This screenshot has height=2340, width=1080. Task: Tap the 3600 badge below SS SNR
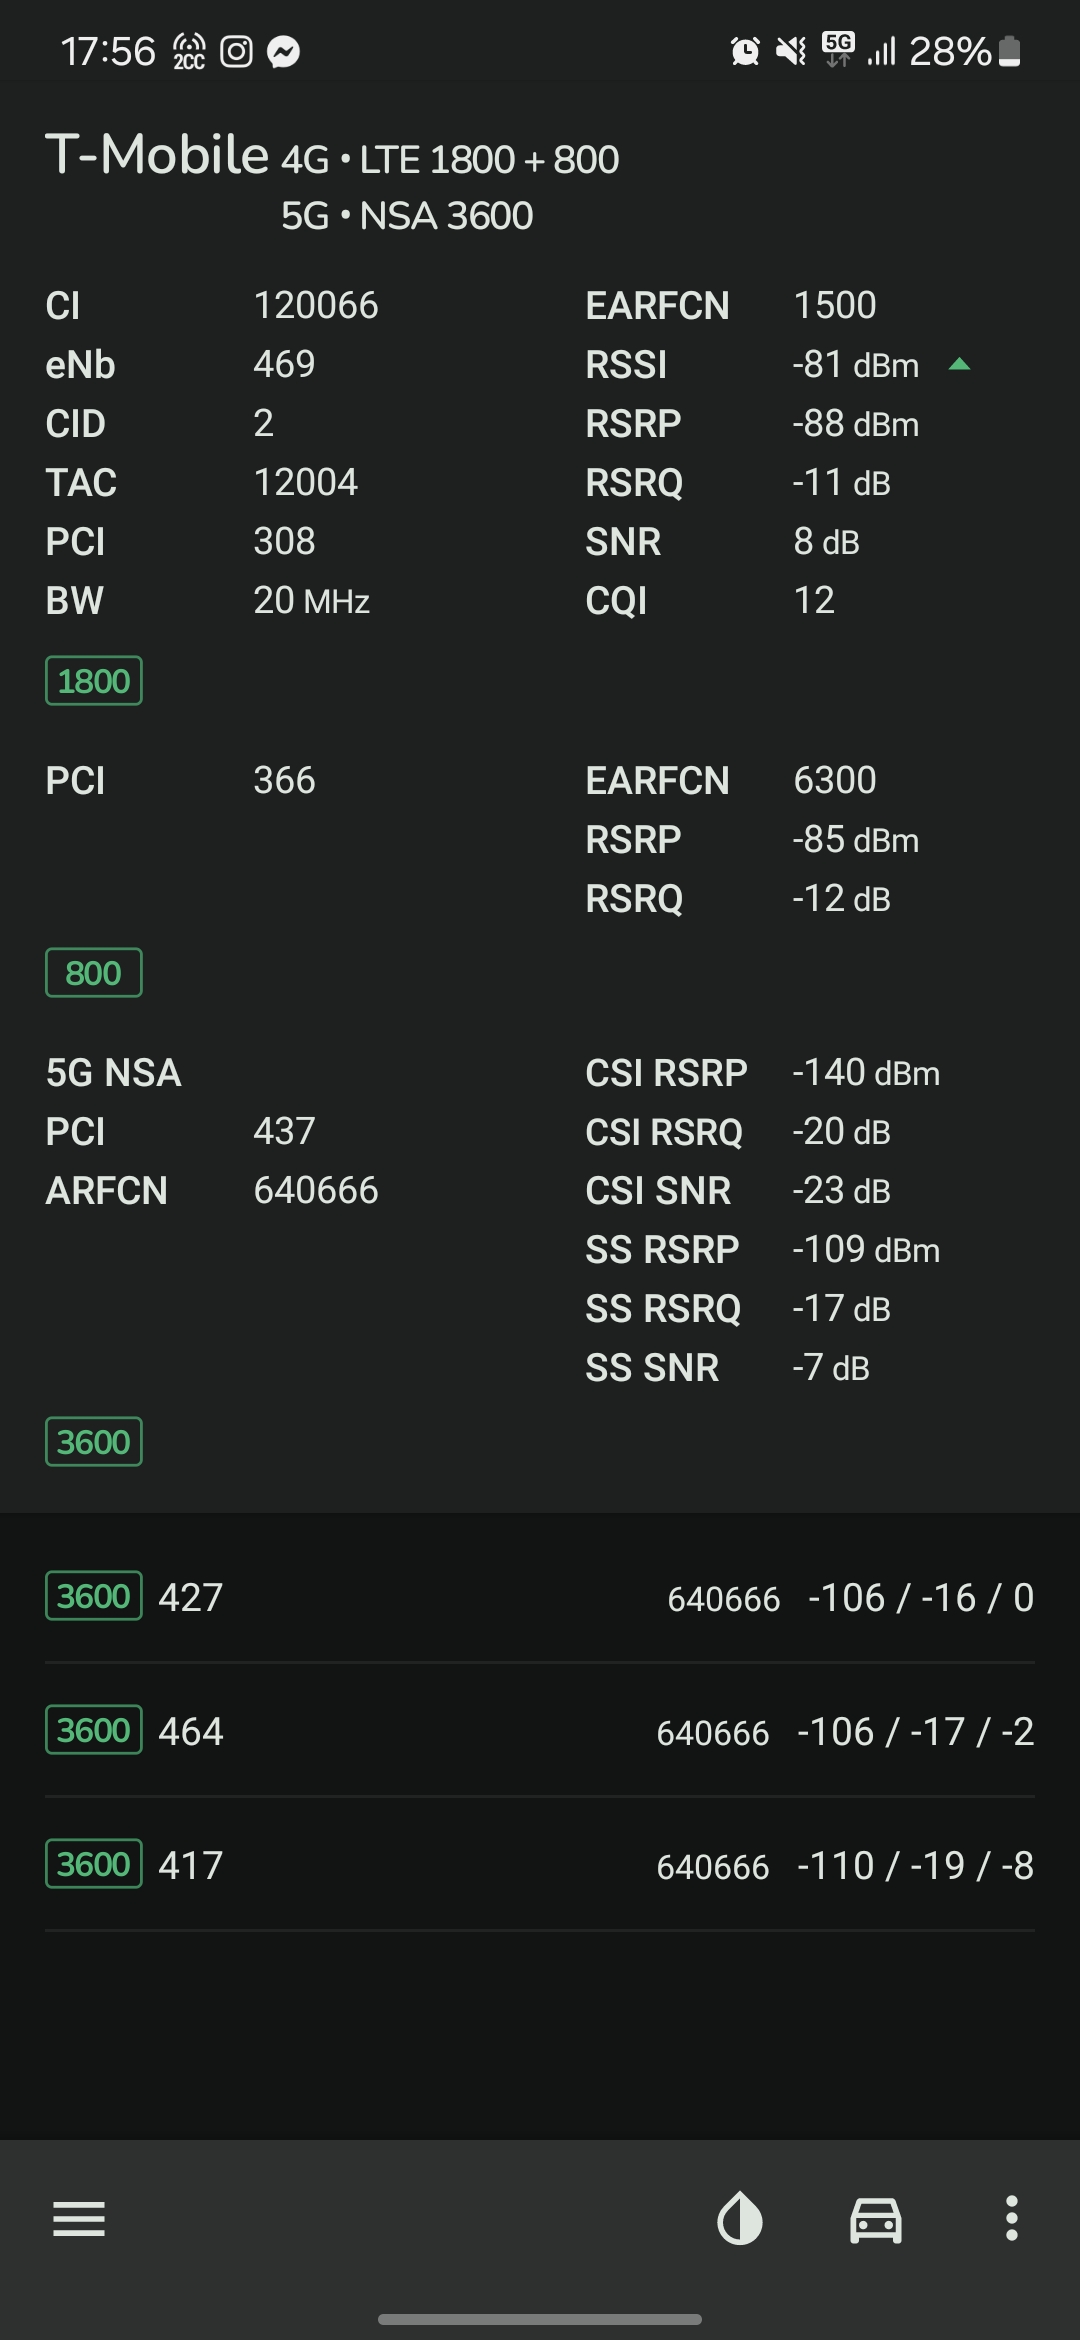point(94,1442)
